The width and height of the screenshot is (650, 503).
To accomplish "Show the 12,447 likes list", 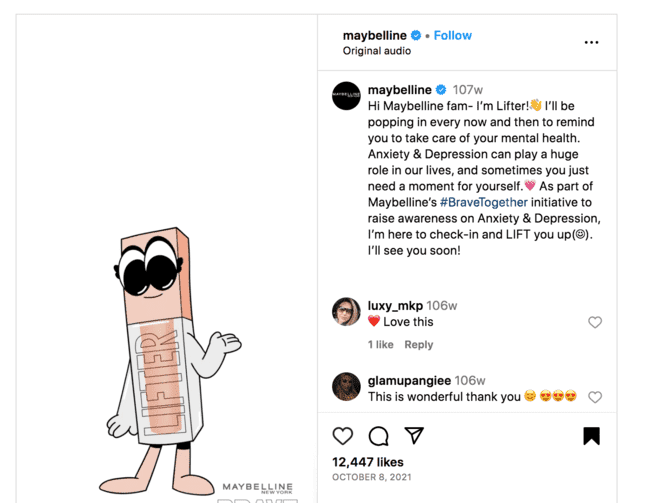I will click(368, 461).
